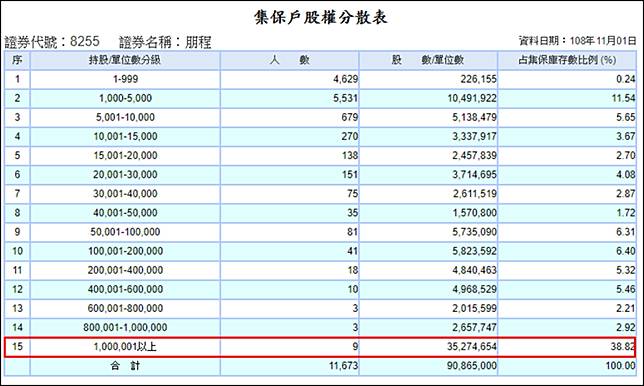Click the security name 朋程

coord(198,42)
